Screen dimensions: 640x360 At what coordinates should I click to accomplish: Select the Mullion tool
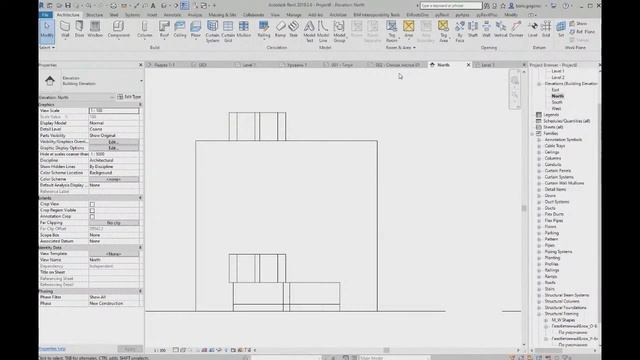(x=244, y=30)
